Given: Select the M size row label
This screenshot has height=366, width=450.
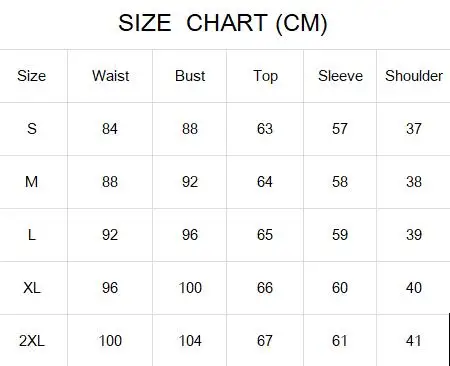Looking at the screenshot, I should 32,182.
